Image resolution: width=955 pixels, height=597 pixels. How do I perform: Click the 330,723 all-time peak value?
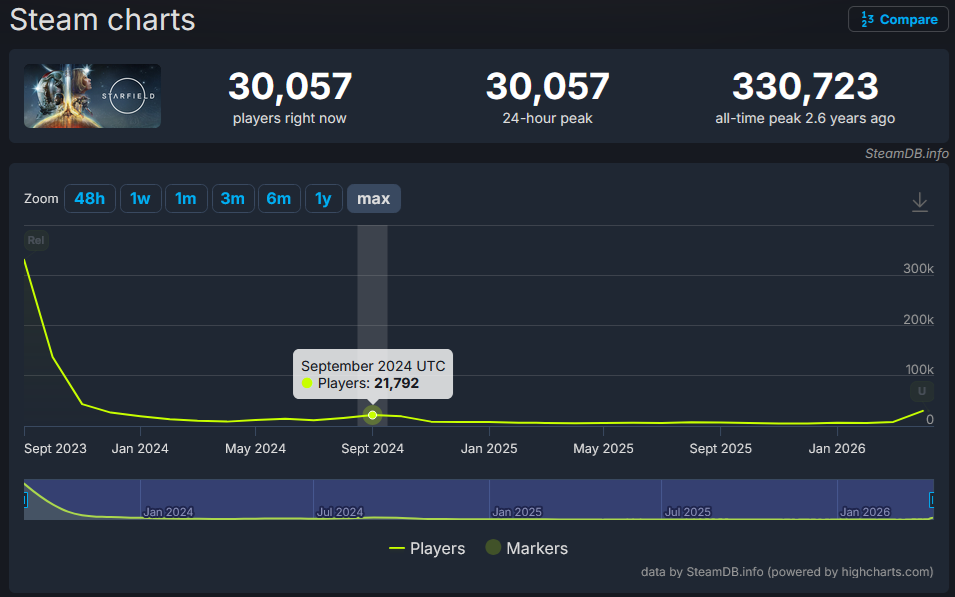pos(805,86)
